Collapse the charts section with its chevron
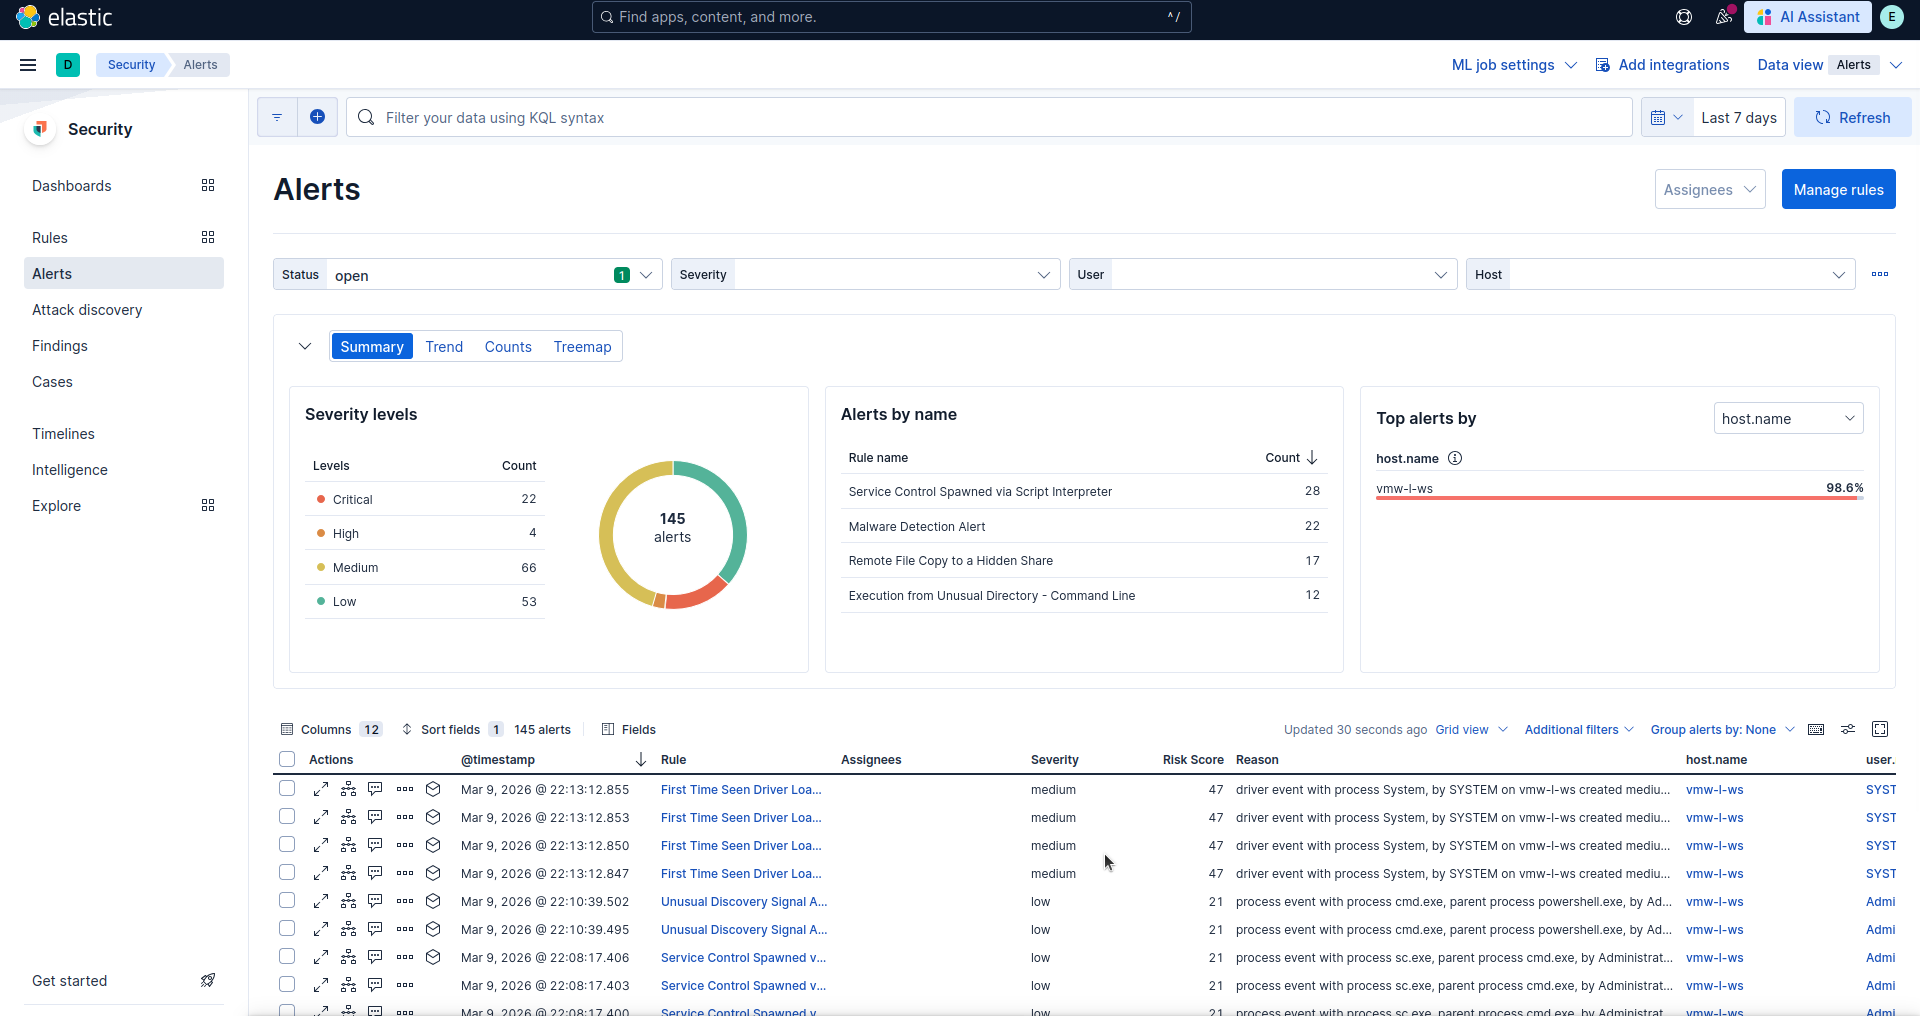Viewport: 1920px width, 1016px height. click(304, 346)
